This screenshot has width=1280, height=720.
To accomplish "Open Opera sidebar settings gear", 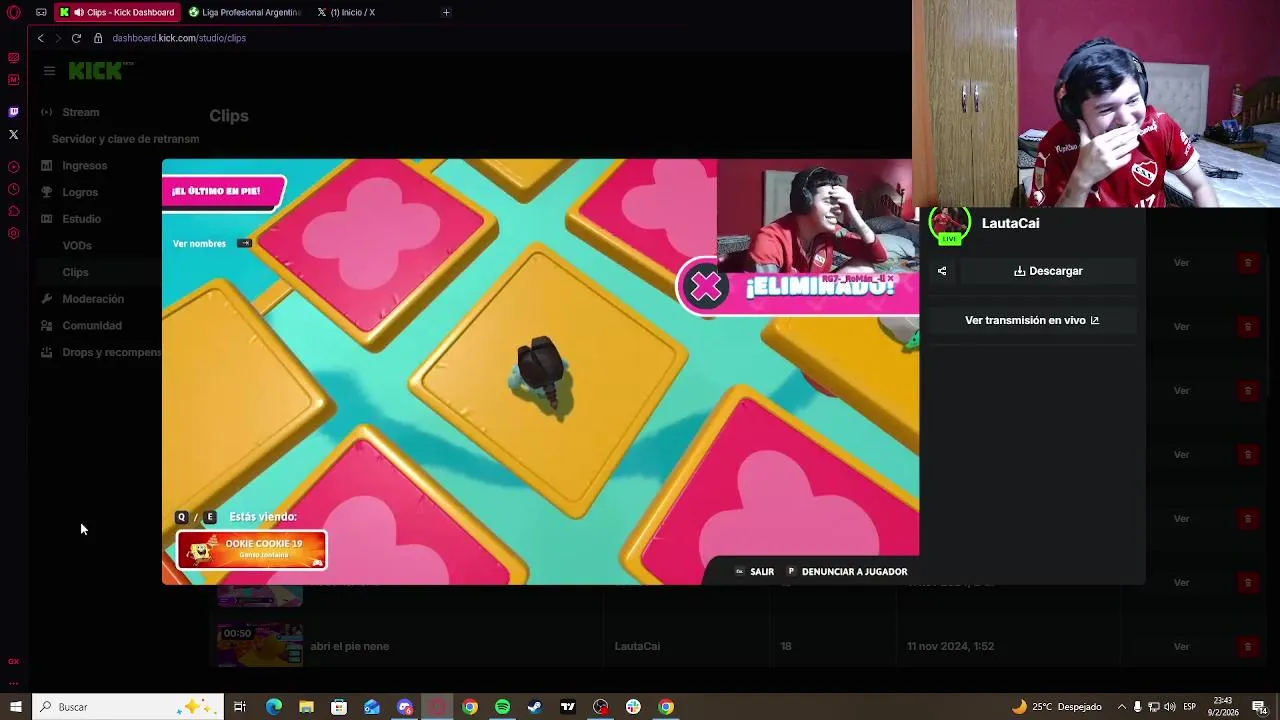I will (13, 233).
